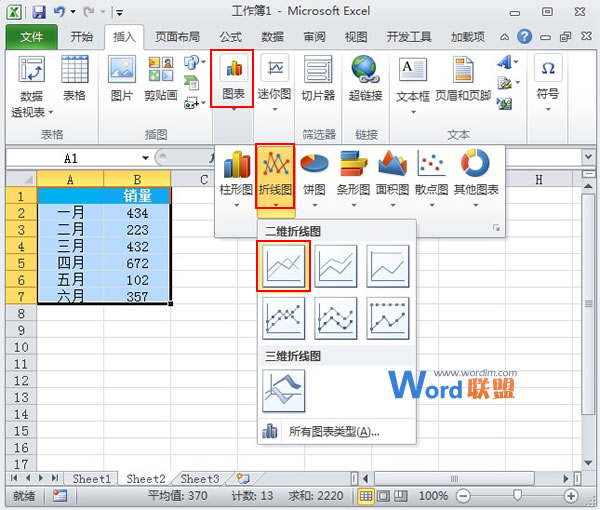This screenshot has width=600, height=510.
Task: Switch to the Developer (开发工具) tab
Action: [x=409, y=37]
